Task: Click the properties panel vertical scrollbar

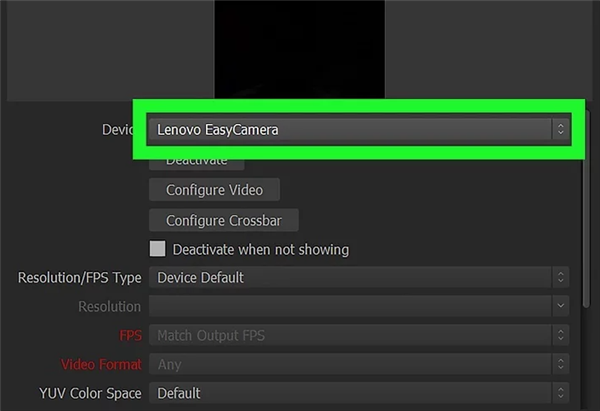Action: (586, 233)
